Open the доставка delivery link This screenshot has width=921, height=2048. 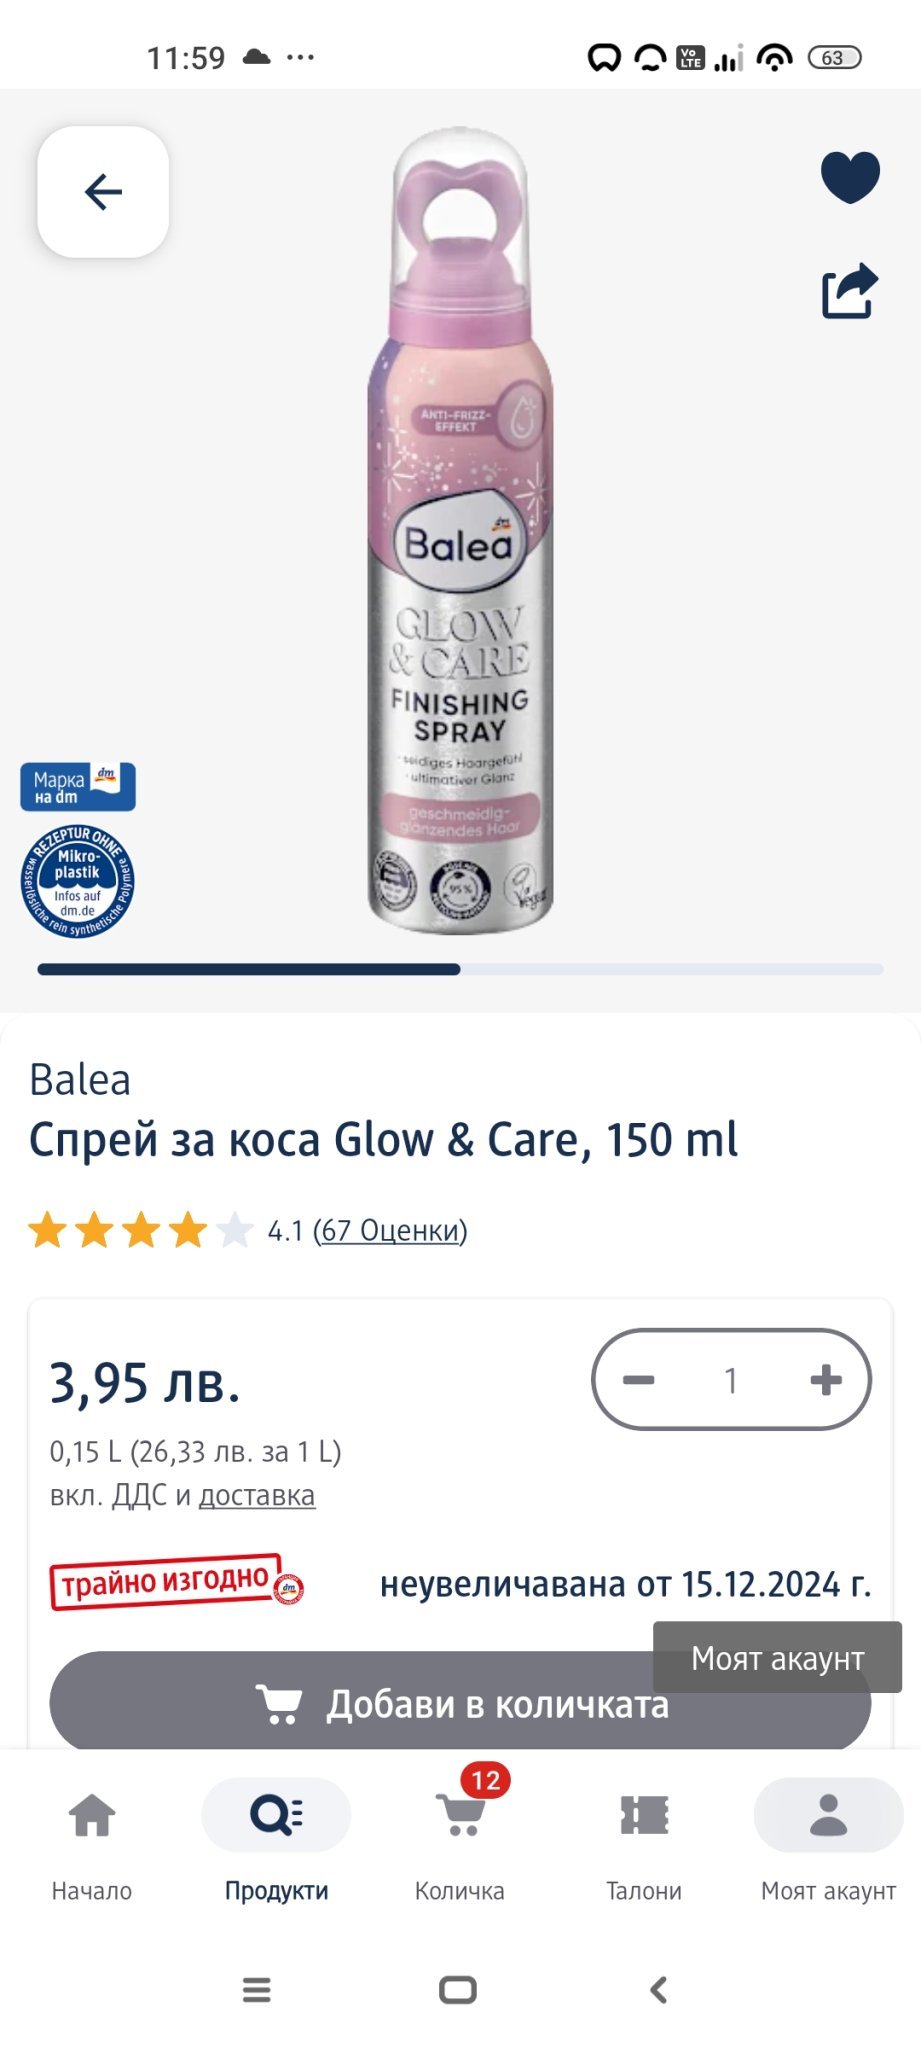pos(257,1495)
